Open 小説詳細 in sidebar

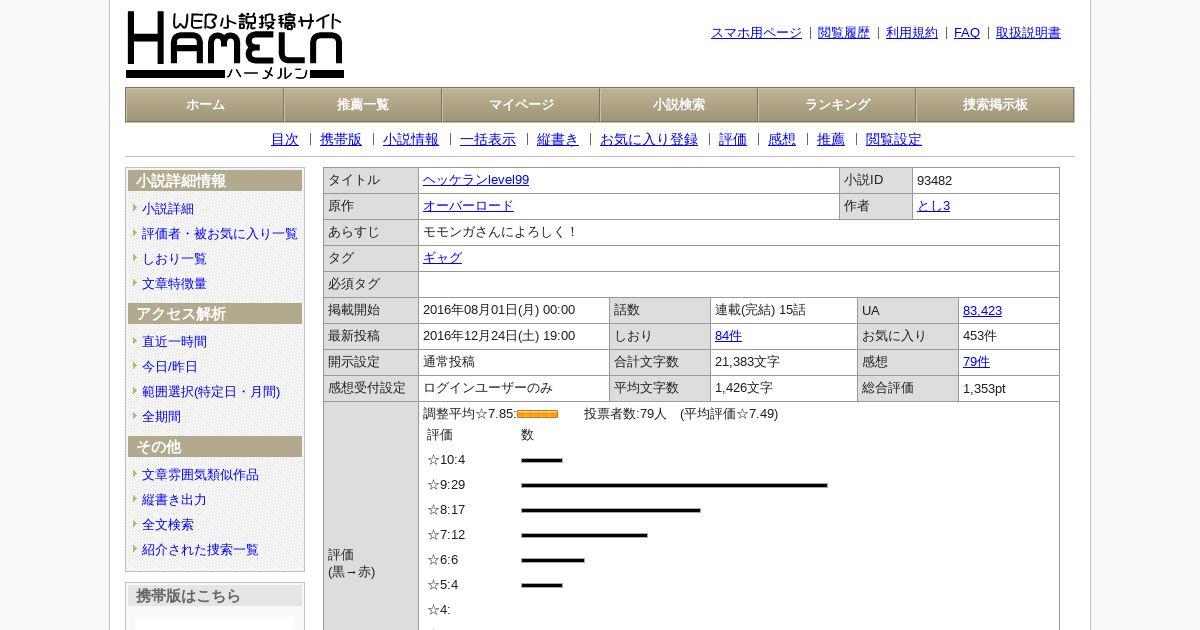pos(168,209)
